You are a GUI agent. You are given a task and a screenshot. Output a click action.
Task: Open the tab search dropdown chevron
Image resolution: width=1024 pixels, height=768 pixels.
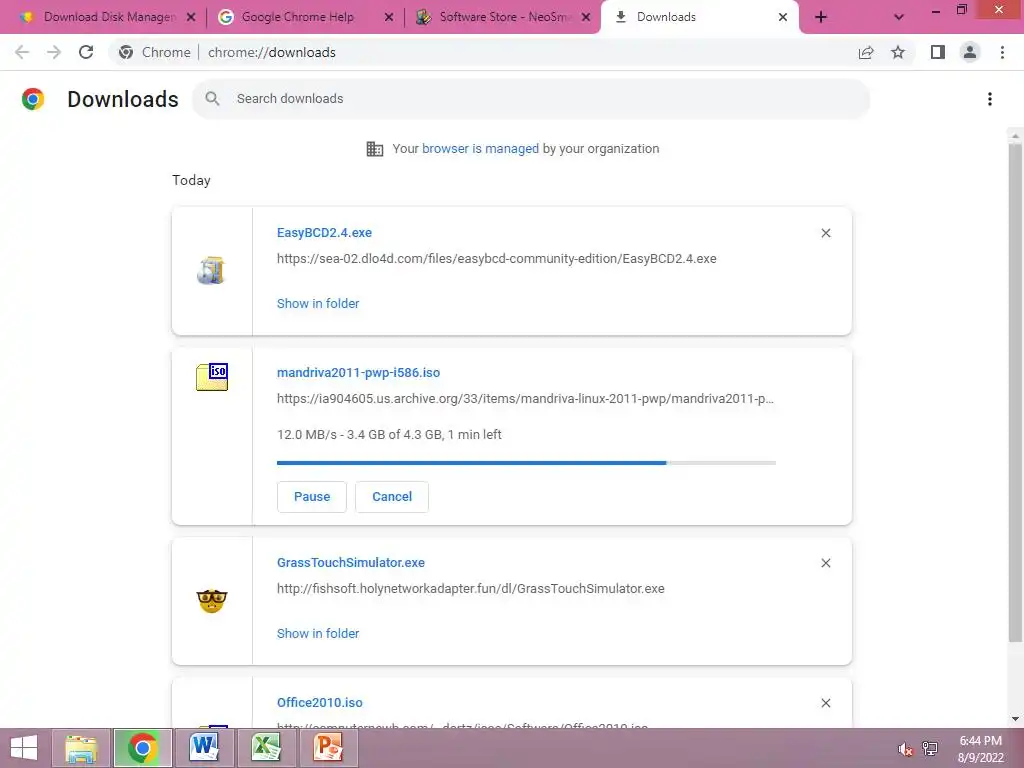(x=899, y=17)
